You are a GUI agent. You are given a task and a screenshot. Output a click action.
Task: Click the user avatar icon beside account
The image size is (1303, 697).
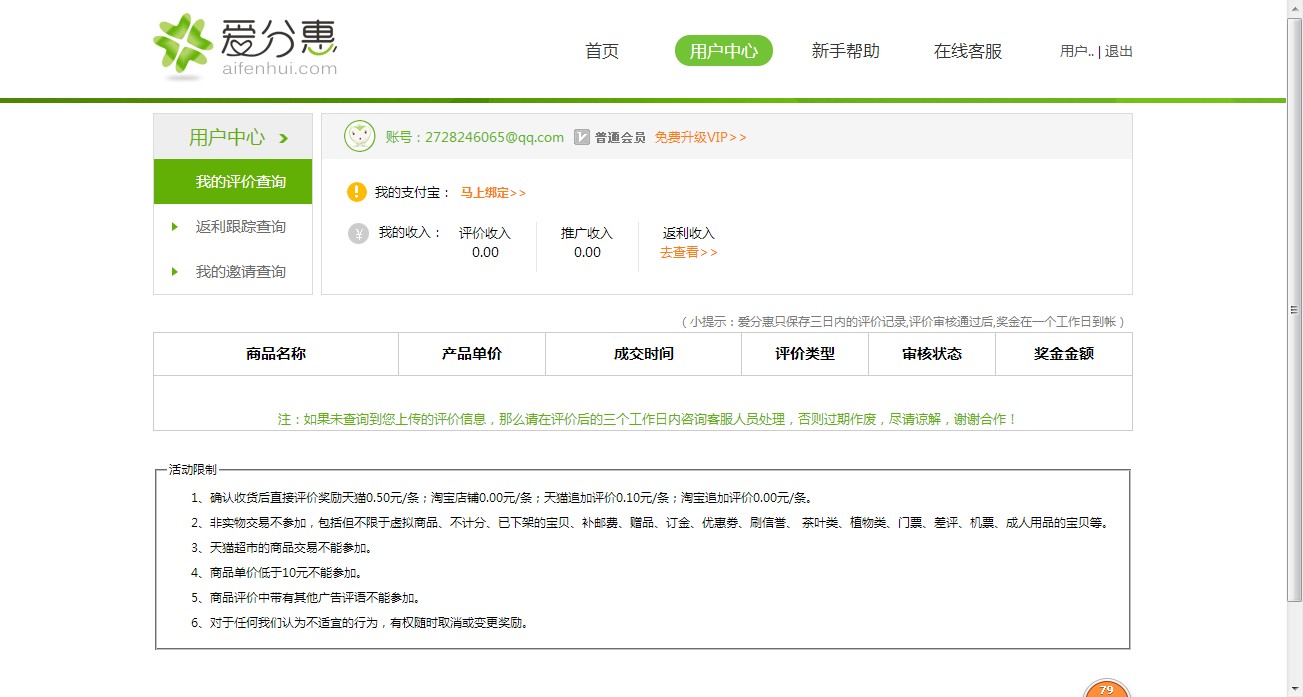(x=360, y=136)
